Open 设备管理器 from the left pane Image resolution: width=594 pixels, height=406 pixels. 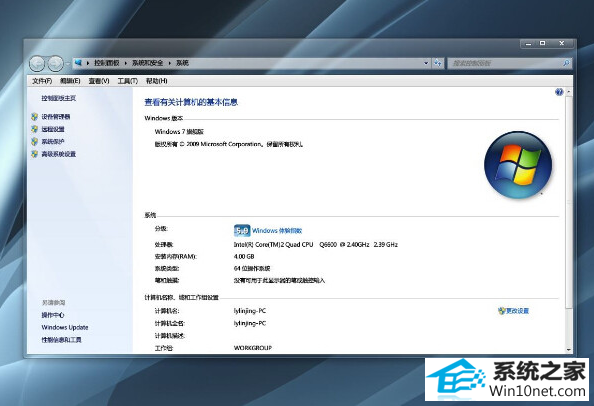point(56,117)
